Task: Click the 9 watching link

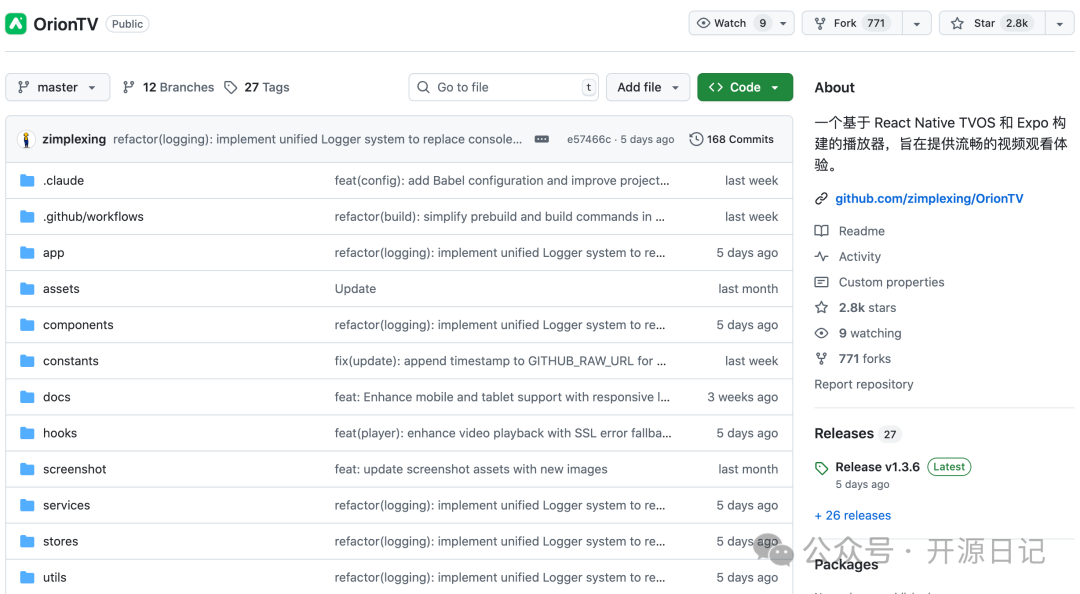Action: [x=870, y=333]
